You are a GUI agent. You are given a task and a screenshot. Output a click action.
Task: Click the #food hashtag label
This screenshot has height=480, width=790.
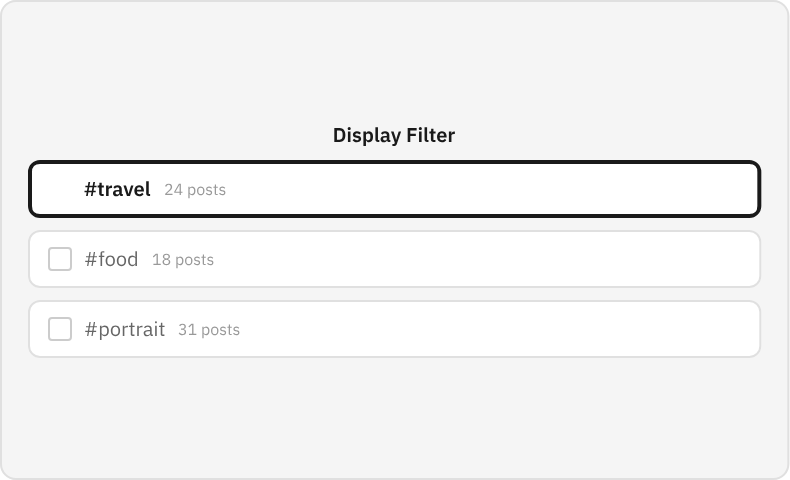111,259
